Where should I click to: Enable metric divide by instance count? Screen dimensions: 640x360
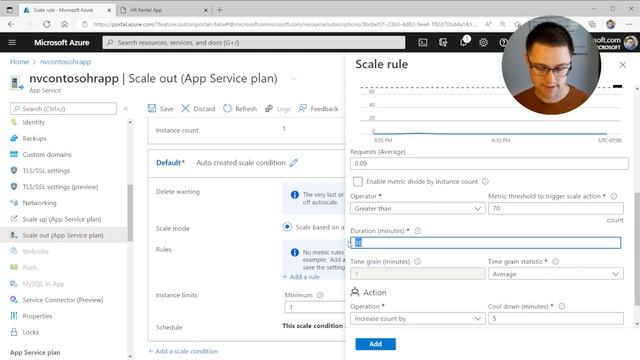[358, 181]
